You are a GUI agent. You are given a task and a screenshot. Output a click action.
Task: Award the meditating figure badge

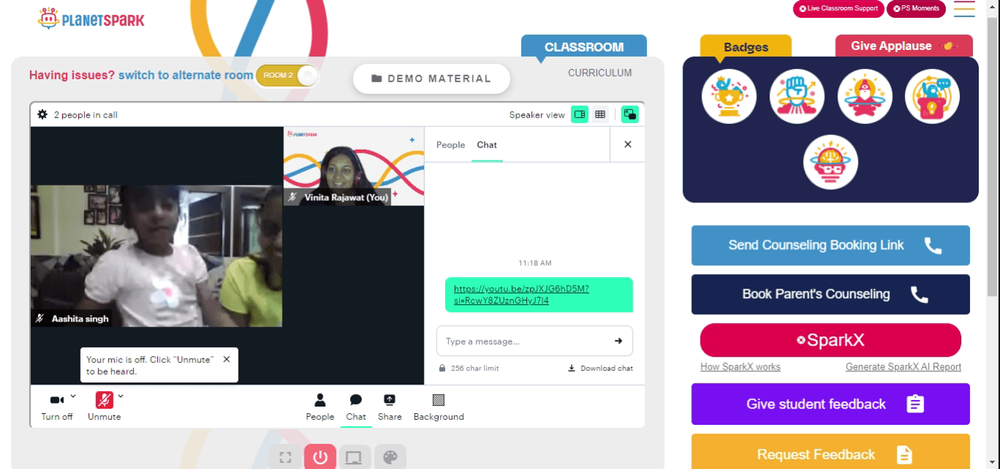click(x=865, y=96)
